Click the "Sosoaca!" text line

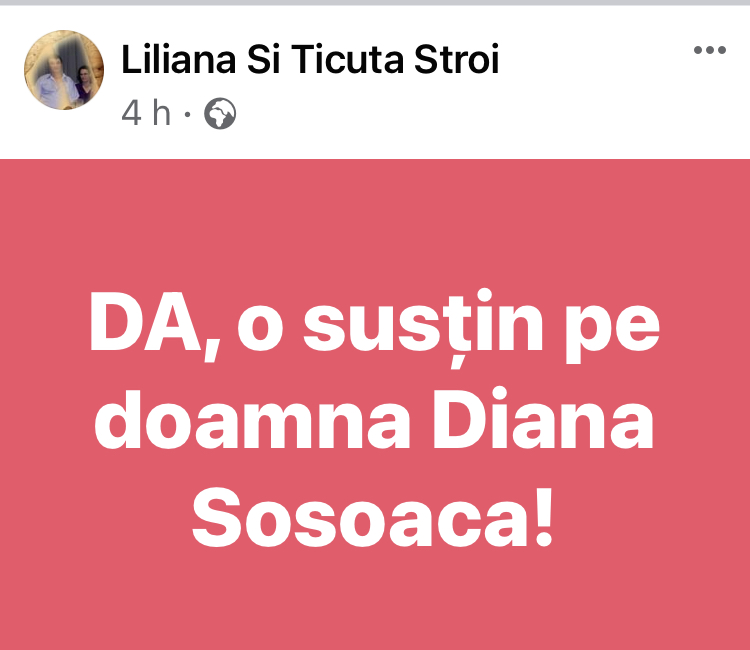click(373, 518)
